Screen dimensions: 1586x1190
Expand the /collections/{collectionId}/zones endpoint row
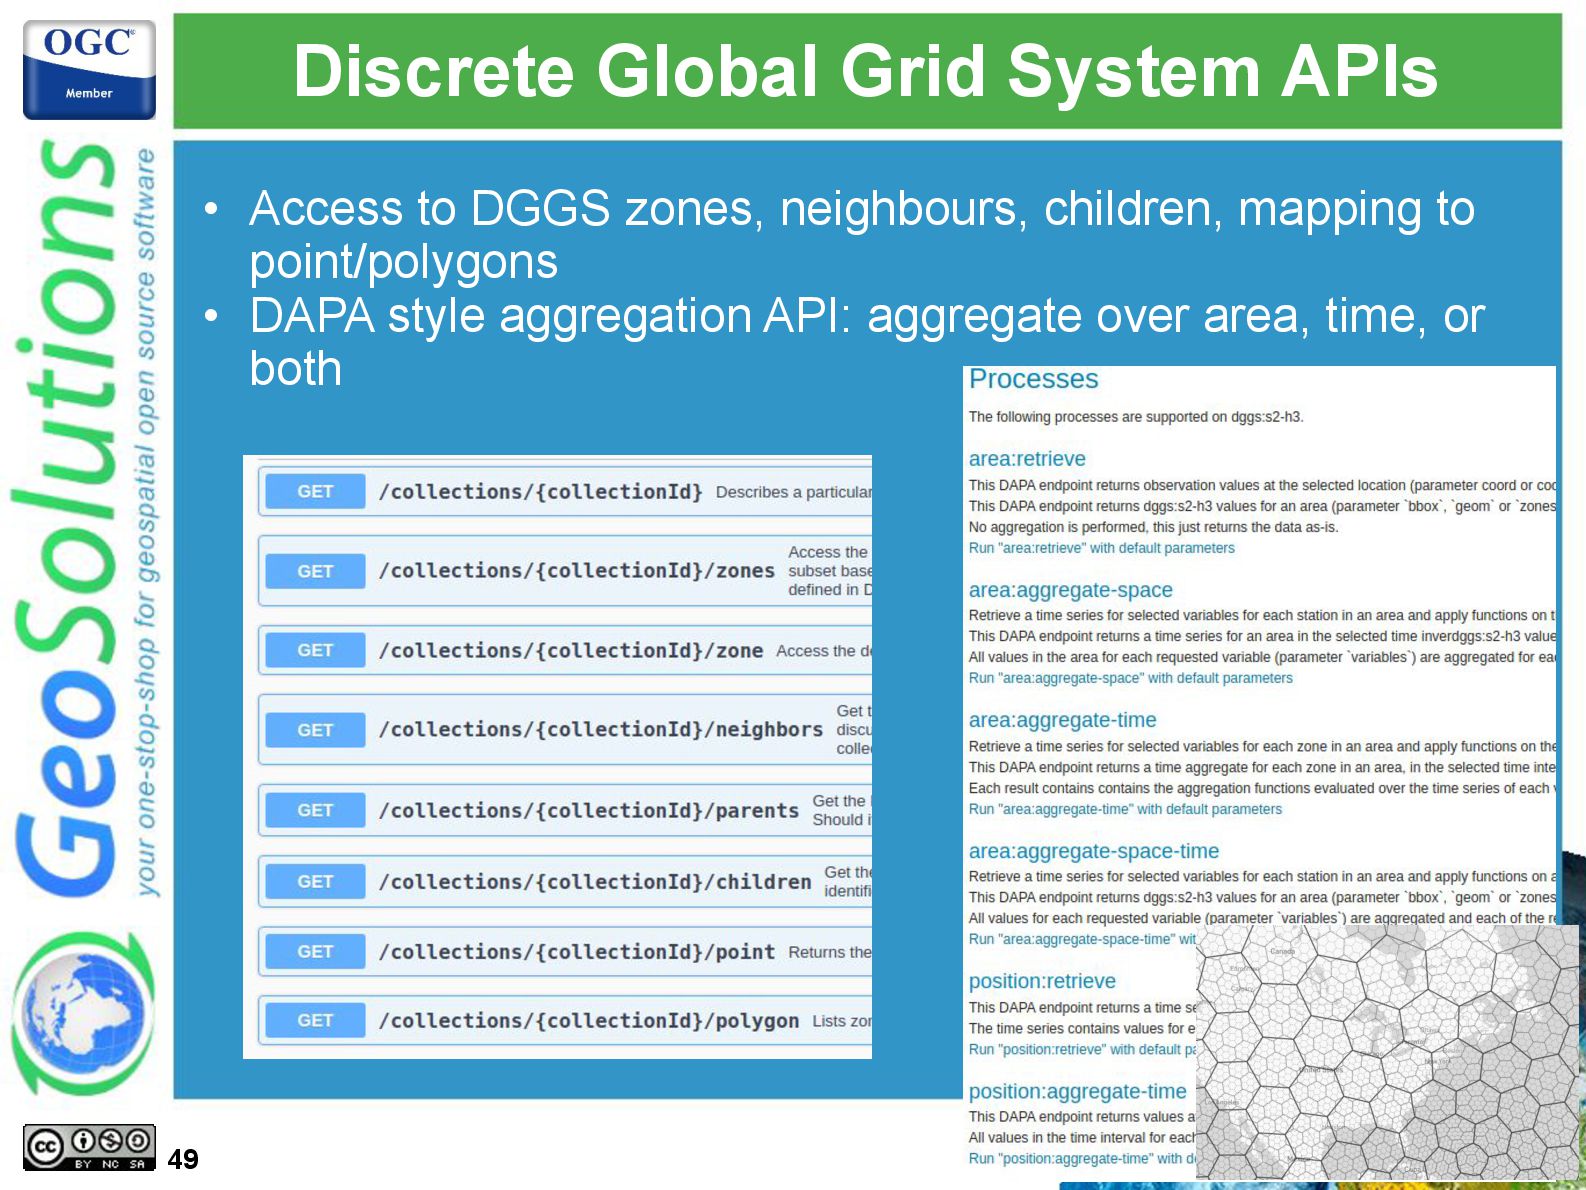[565, 571]
